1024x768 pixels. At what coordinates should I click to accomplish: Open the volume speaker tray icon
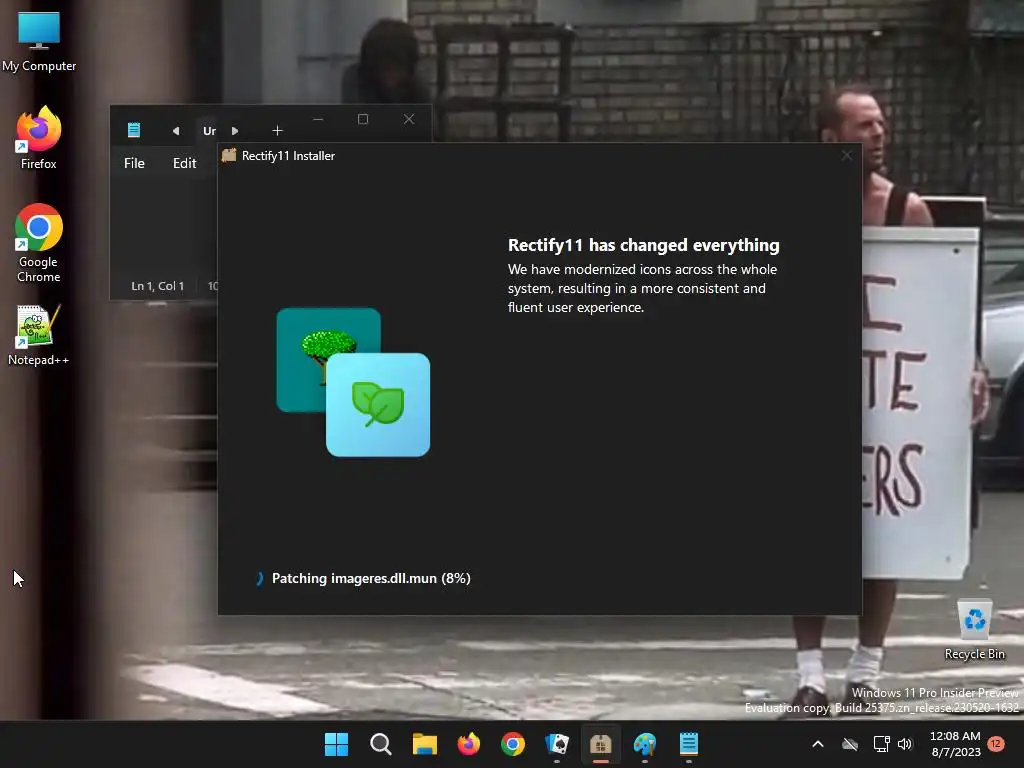tap(904, 744)
